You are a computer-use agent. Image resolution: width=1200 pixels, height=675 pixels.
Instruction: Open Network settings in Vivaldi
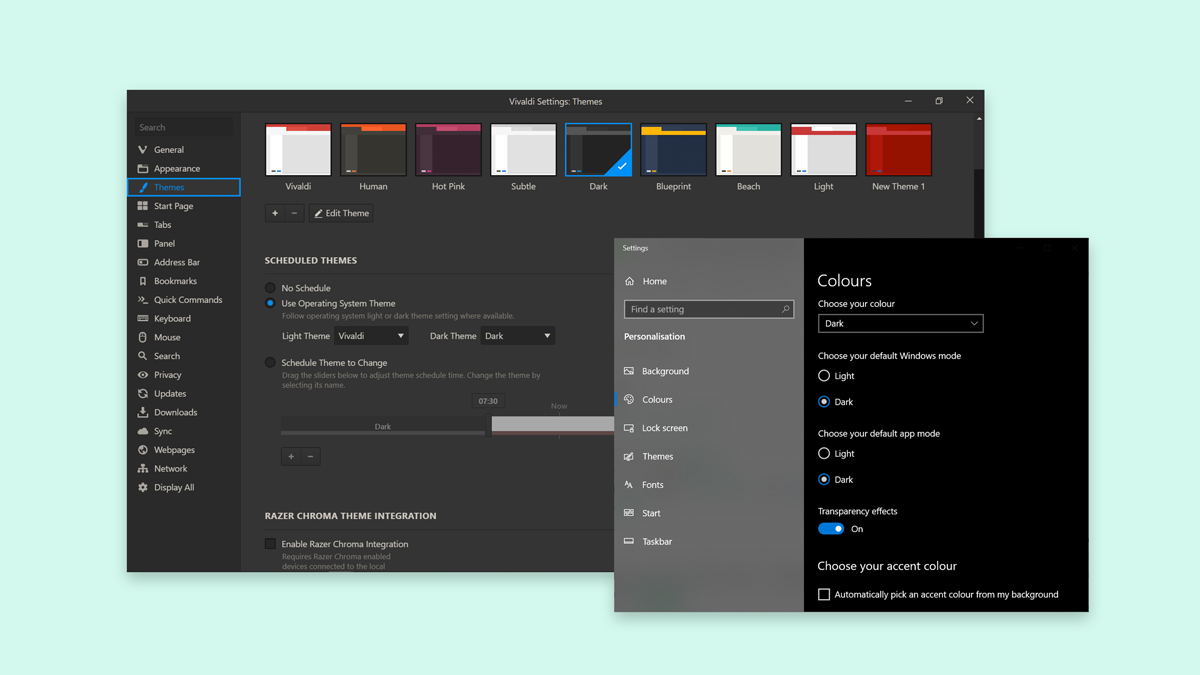[x=184, y=469]
